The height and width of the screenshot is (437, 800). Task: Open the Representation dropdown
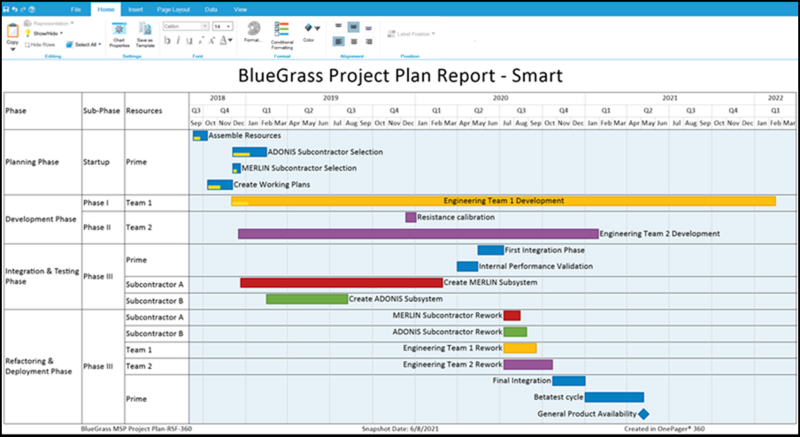[48, 23]
